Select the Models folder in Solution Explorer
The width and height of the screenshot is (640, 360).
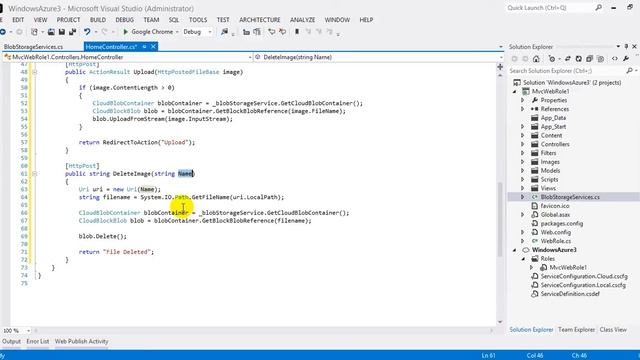pyautogui.click(x=550, y=171)
